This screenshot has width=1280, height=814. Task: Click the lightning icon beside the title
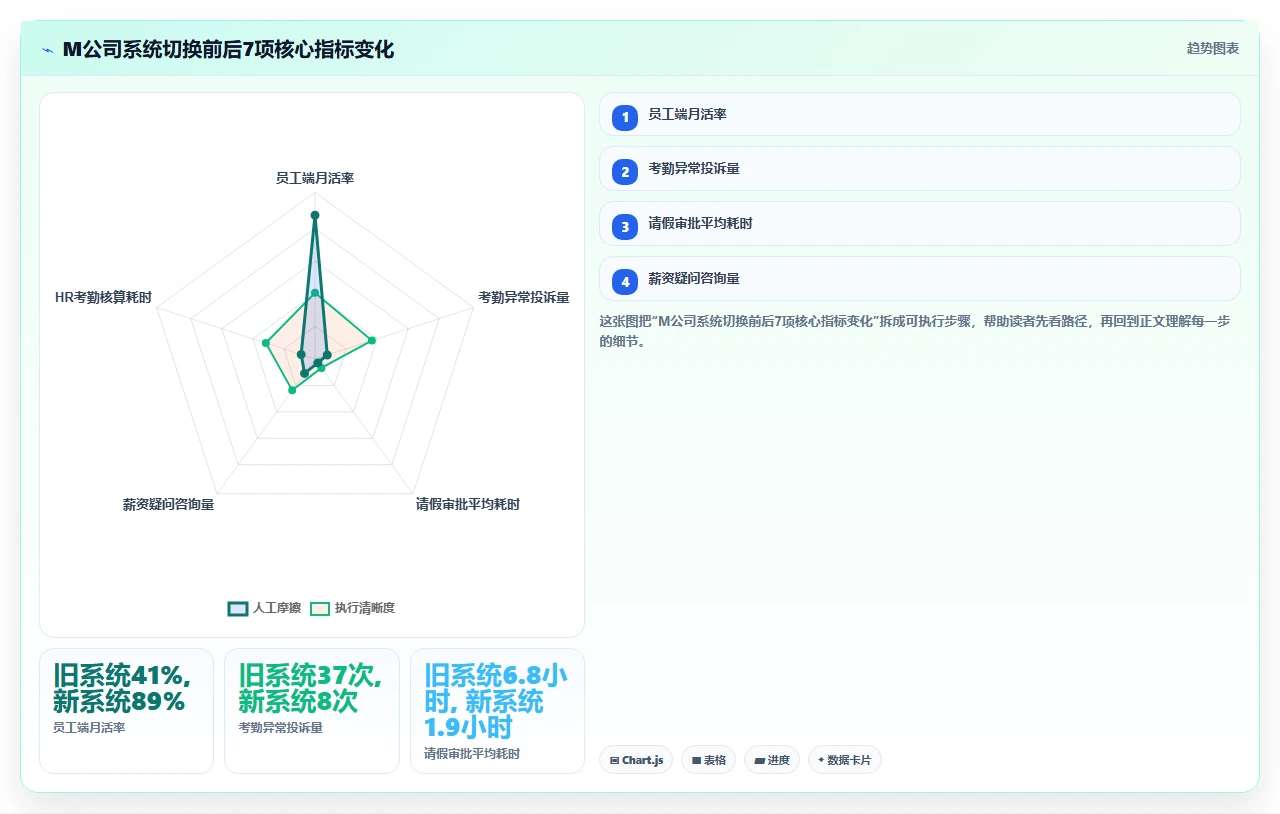coord(48,50)
